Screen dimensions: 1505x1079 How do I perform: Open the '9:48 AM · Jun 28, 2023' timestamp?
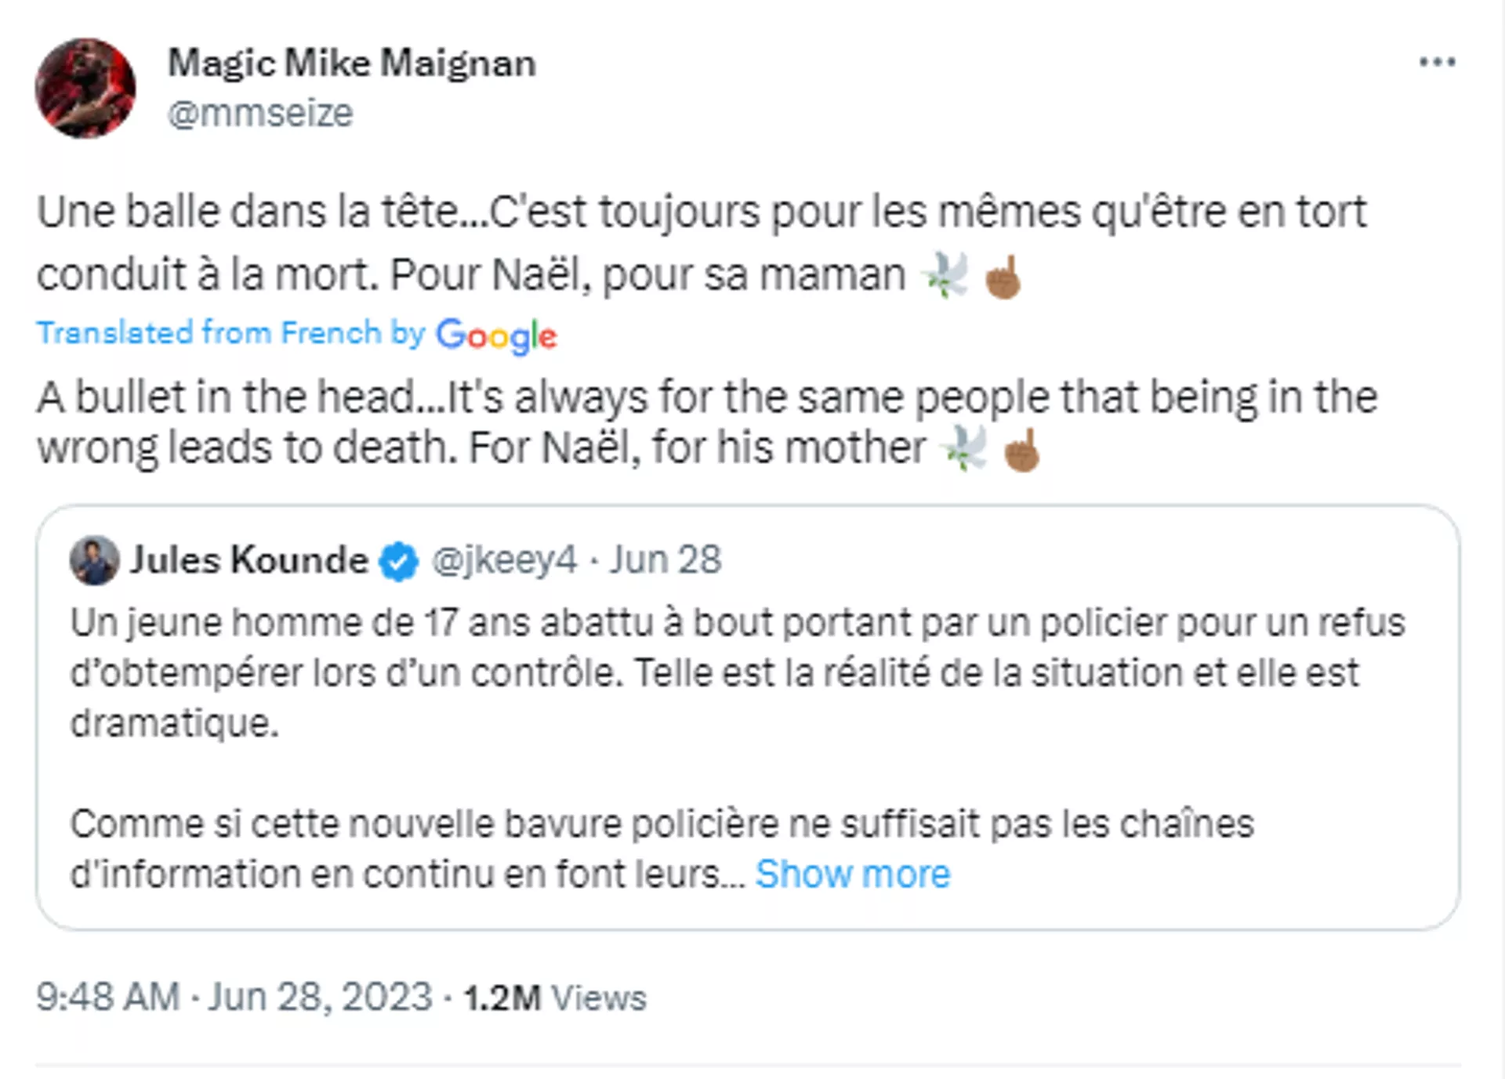pos(234,997)
